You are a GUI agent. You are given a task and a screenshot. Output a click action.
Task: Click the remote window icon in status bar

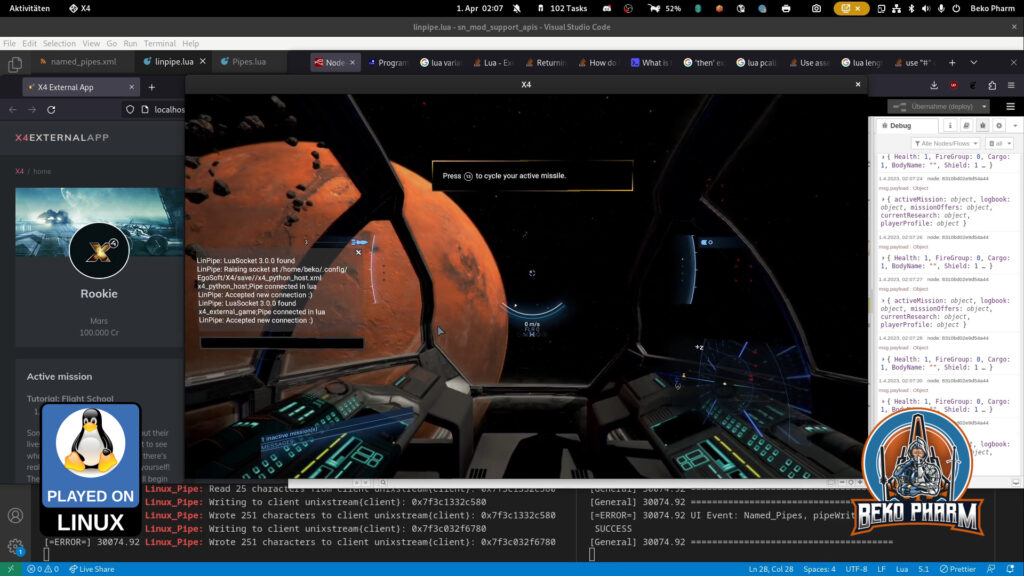click(10, 569)
